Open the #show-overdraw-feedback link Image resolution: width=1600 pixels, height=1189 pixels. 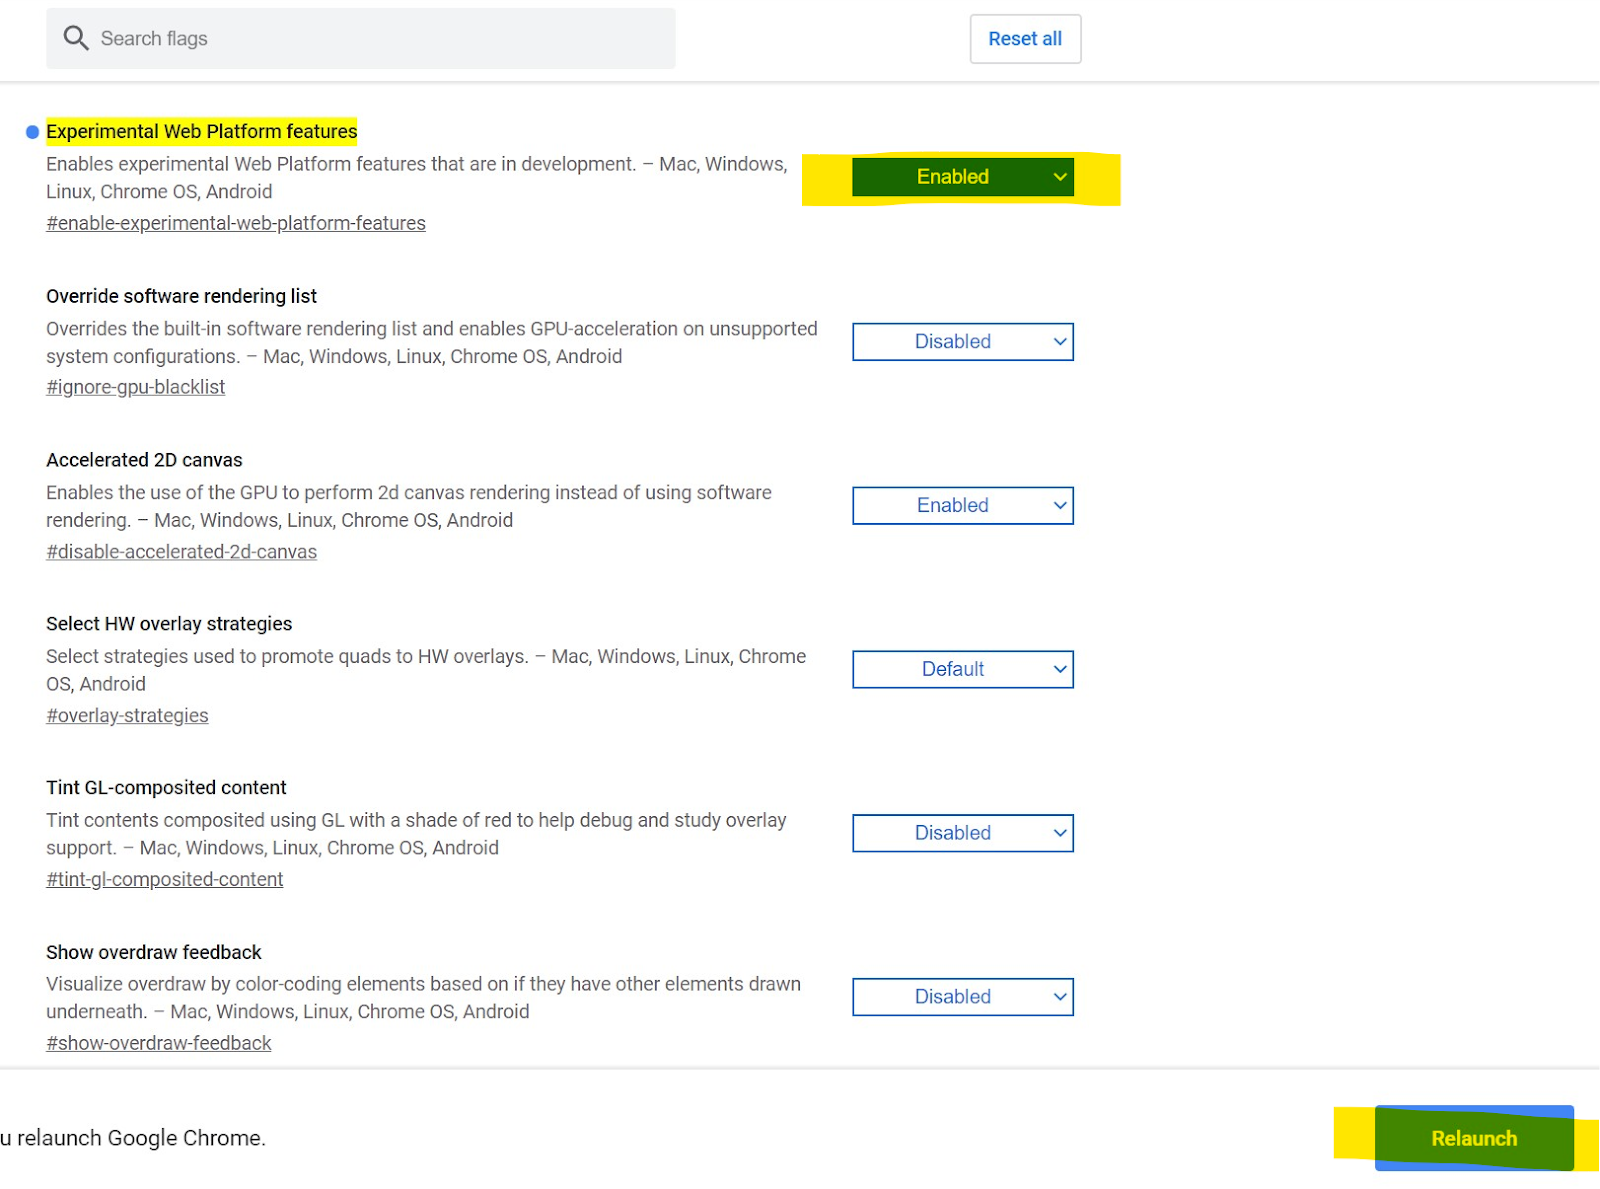pos(158,1043)
